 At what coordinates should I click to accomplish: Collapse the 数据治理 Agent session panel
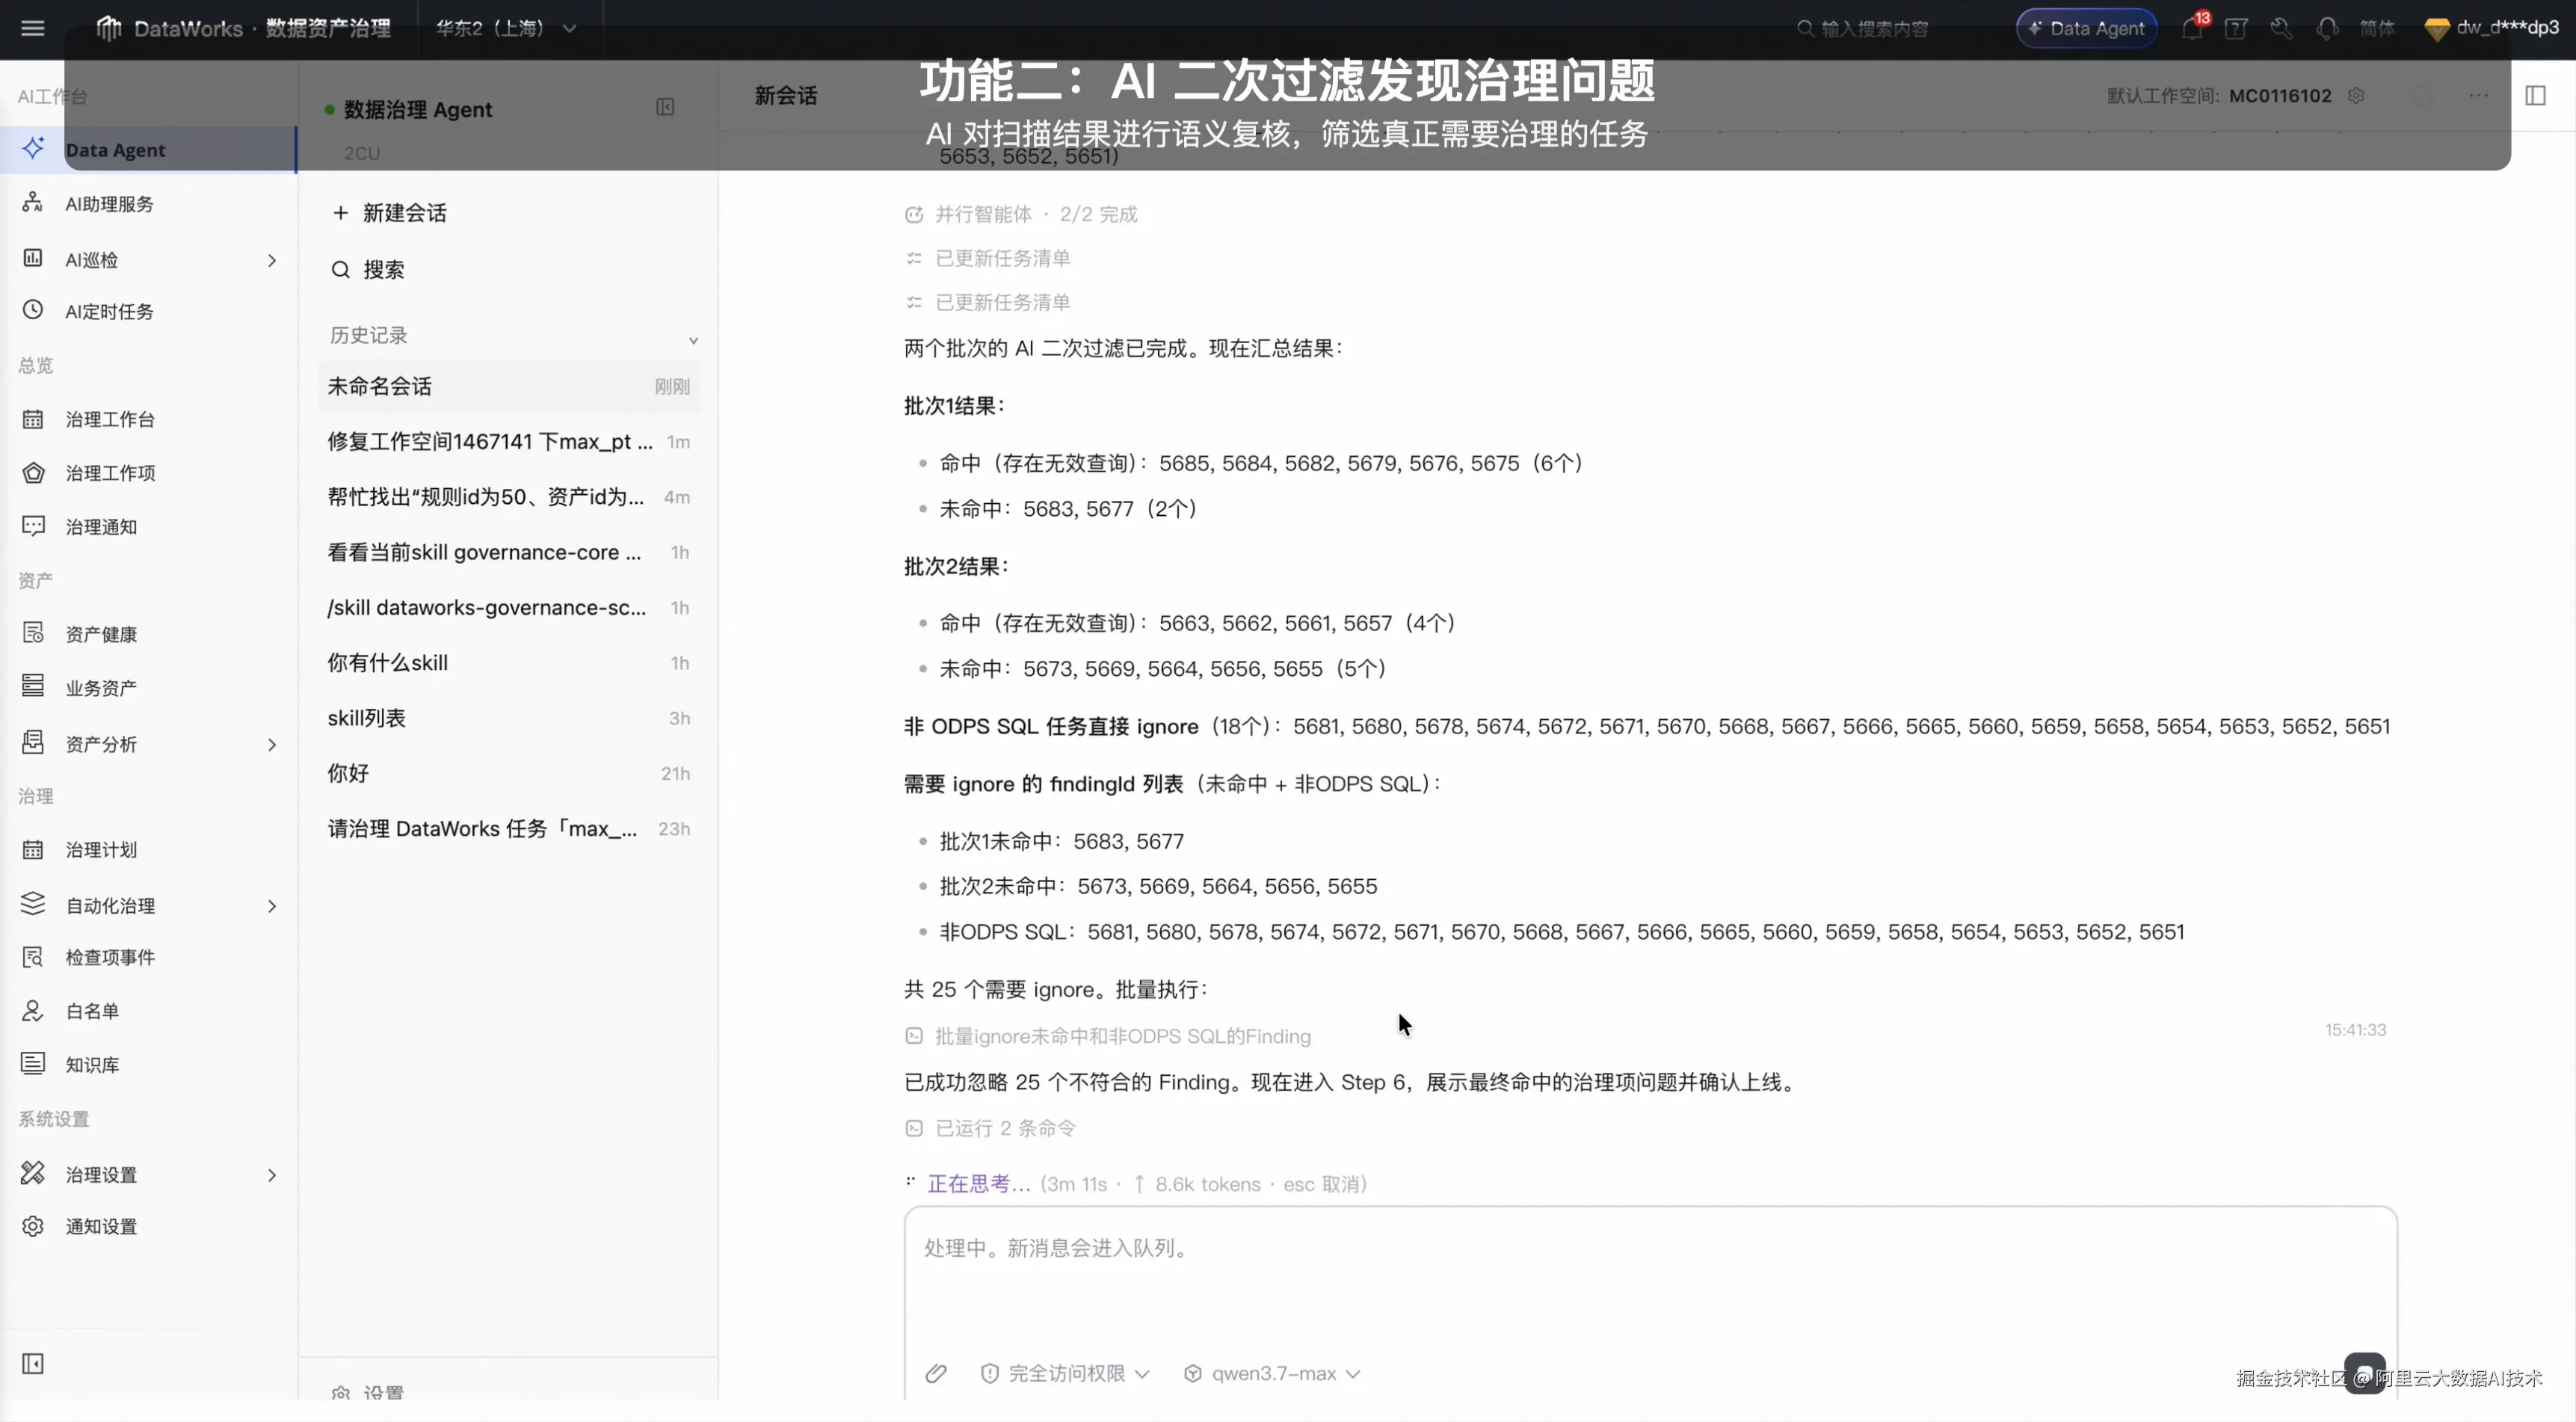point(665,107)
